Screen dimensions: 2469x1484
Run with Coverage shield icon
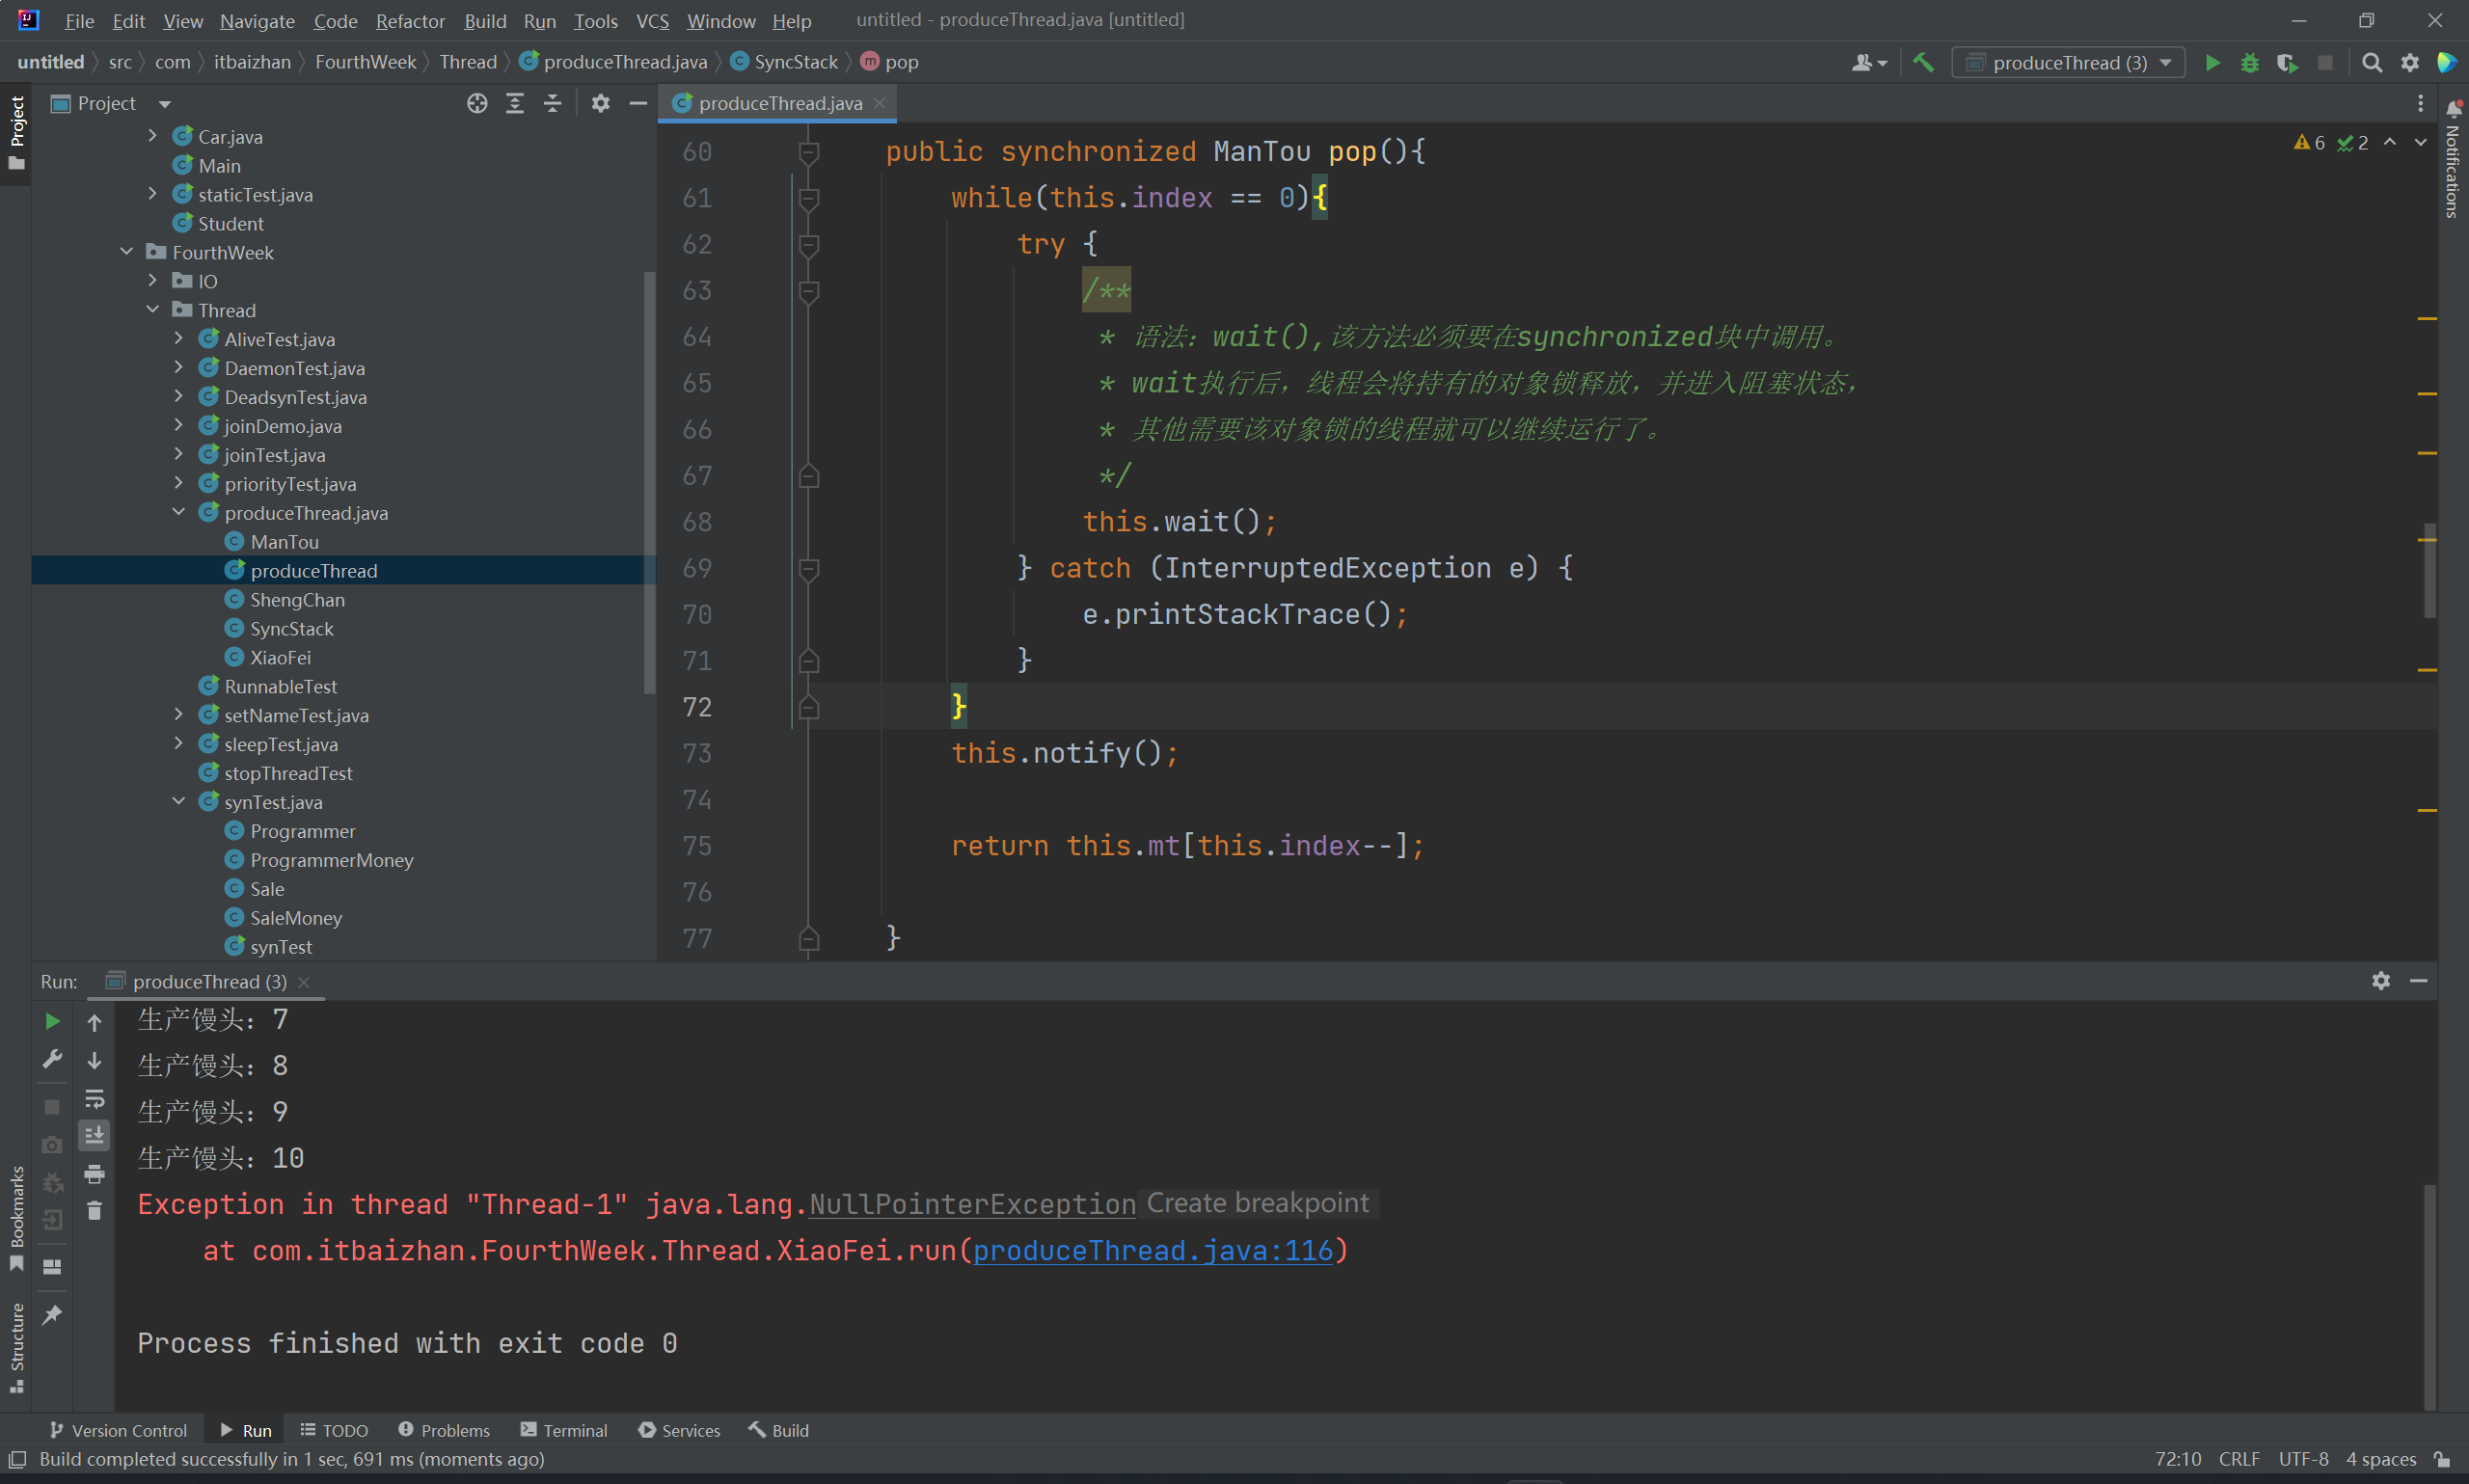(x=2287, y=63)
